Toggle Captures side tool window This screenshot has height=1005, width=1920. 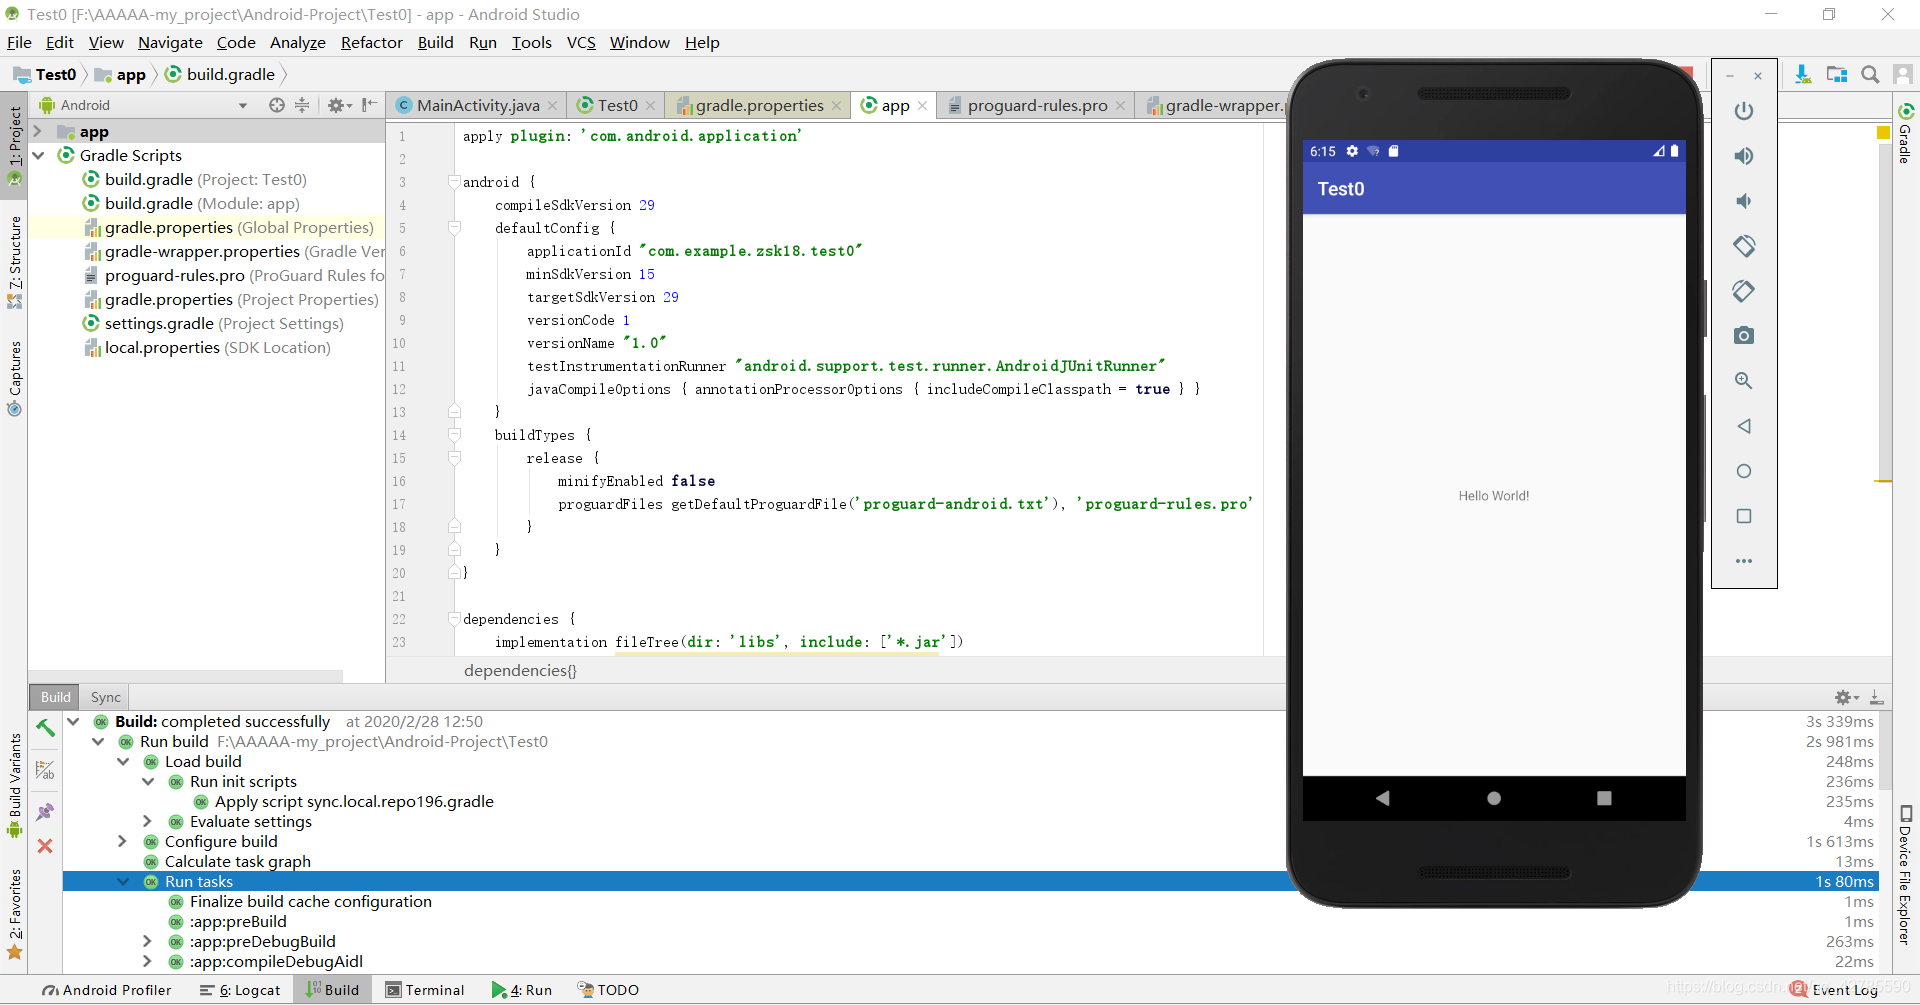coord(14,378)
